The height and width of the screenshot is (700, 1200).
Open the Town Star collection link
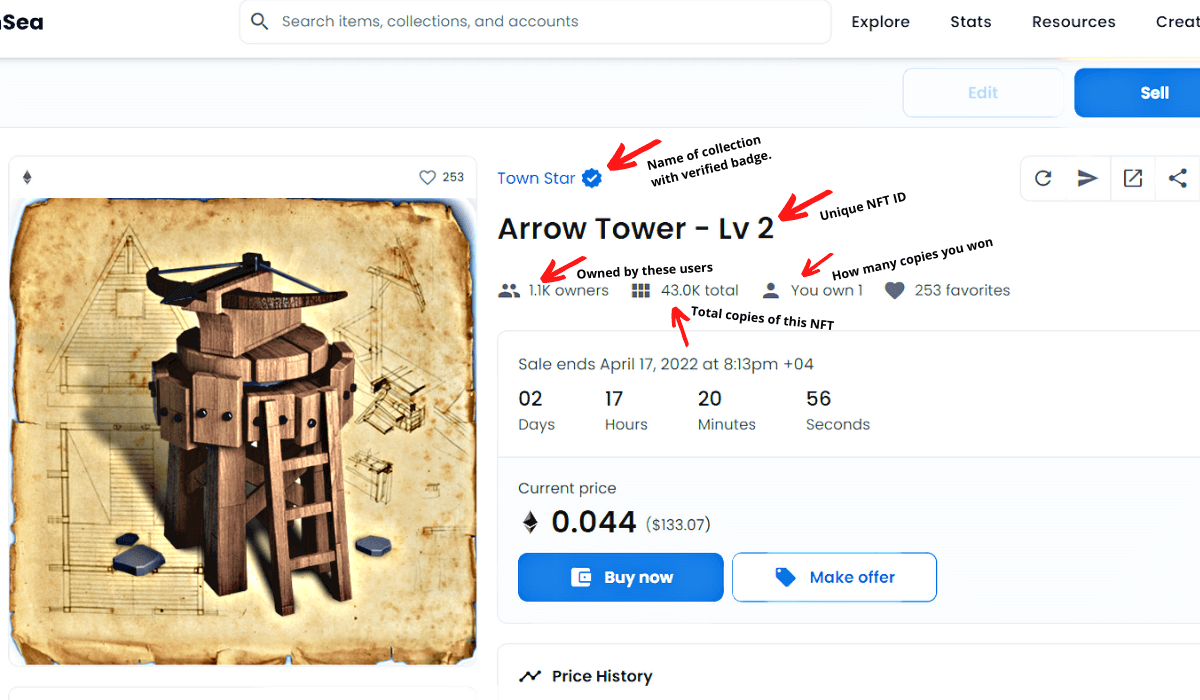[536, 178]
